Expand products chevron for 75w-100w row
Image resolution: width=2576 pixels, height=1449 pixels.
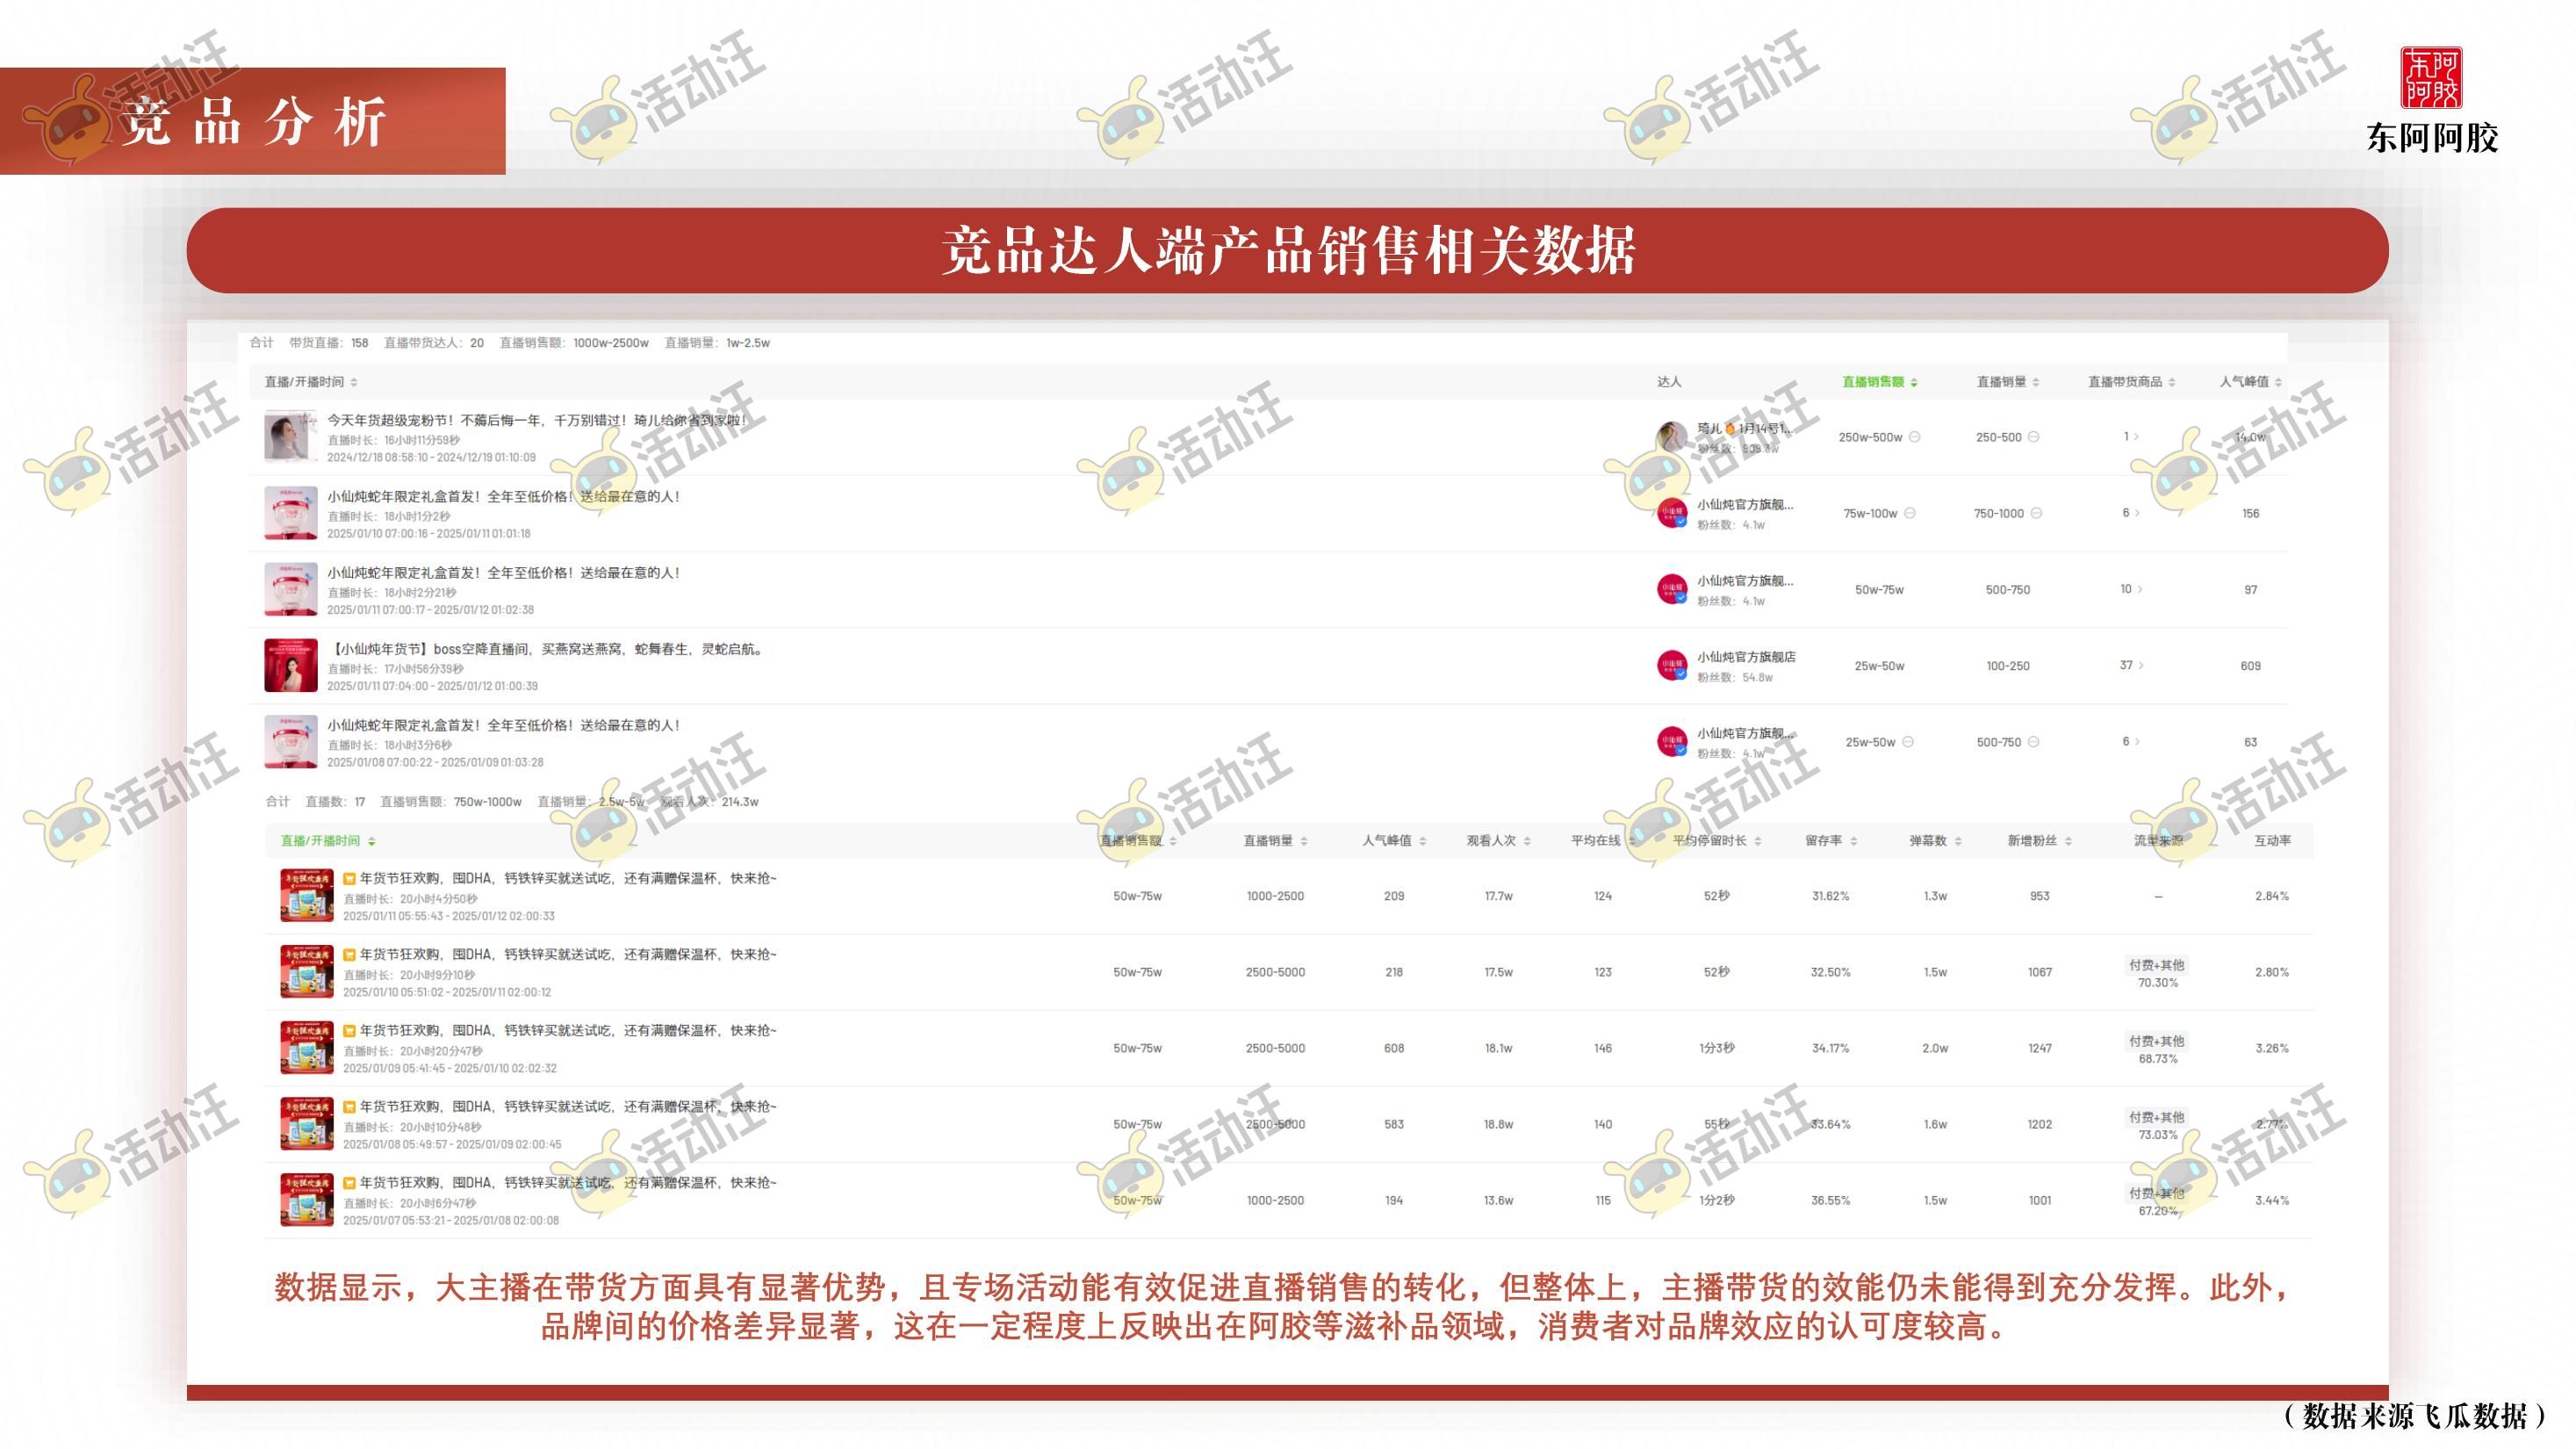[2137, 513]
